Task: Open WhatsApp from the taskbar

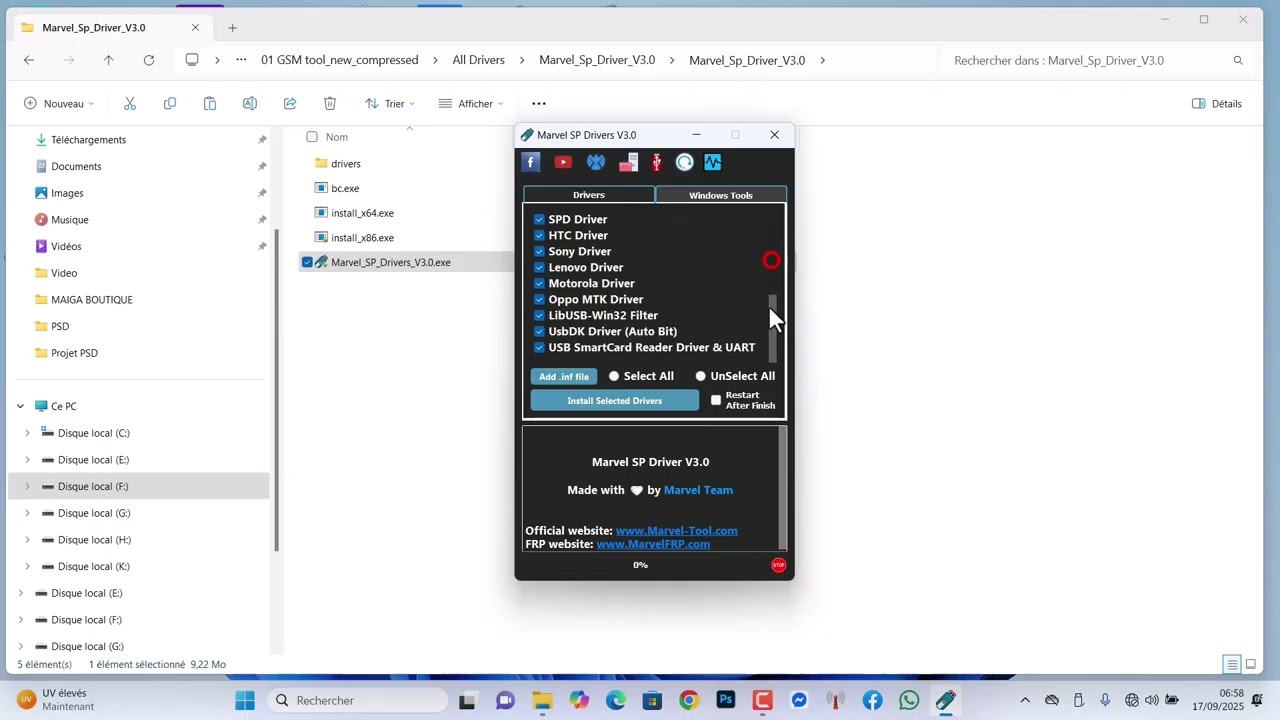Action: coord(909,701)
